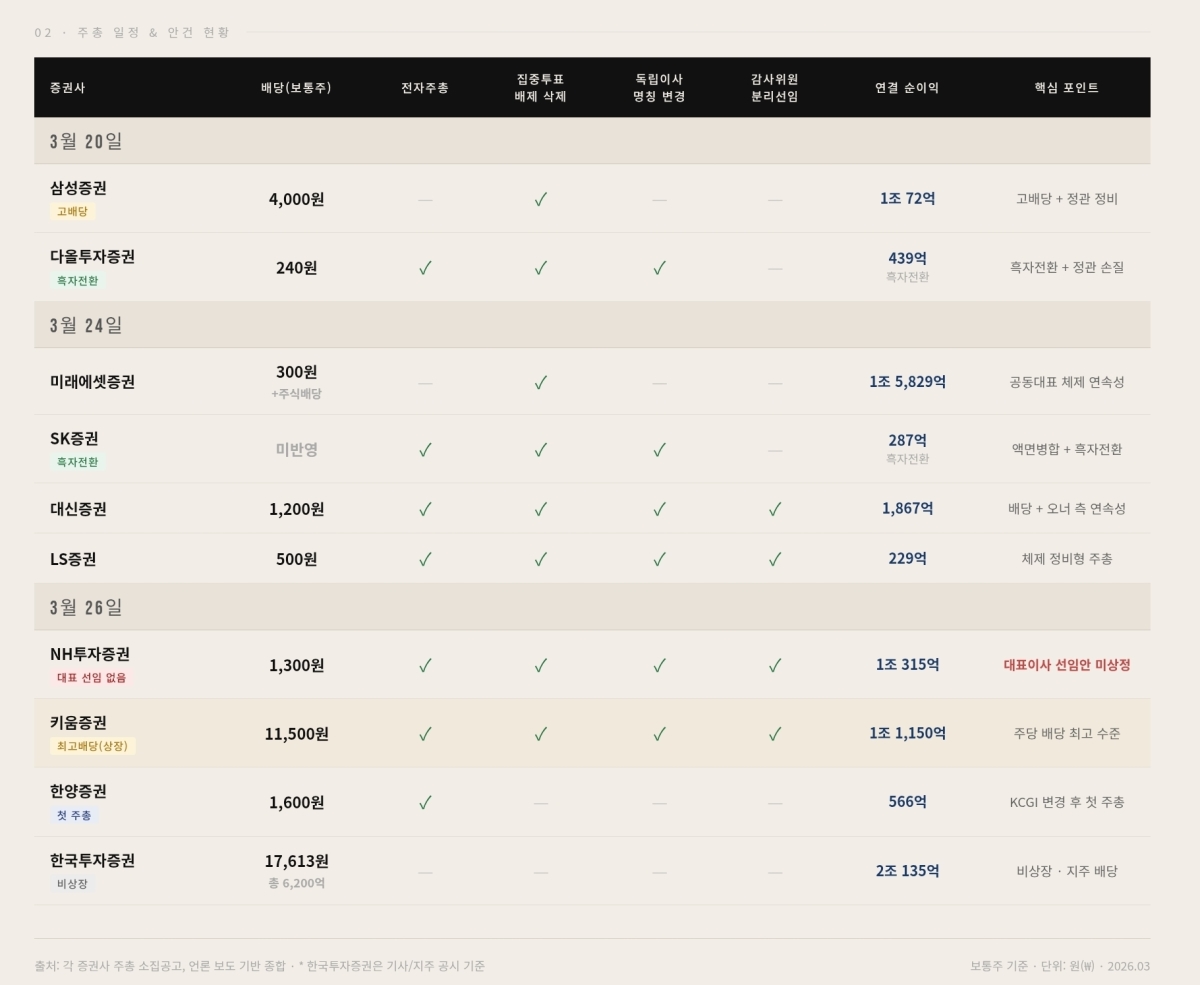Click SK증권's 전자주총 checkmark
Viewport: 1200px width, 985px height.
point(425,450)
